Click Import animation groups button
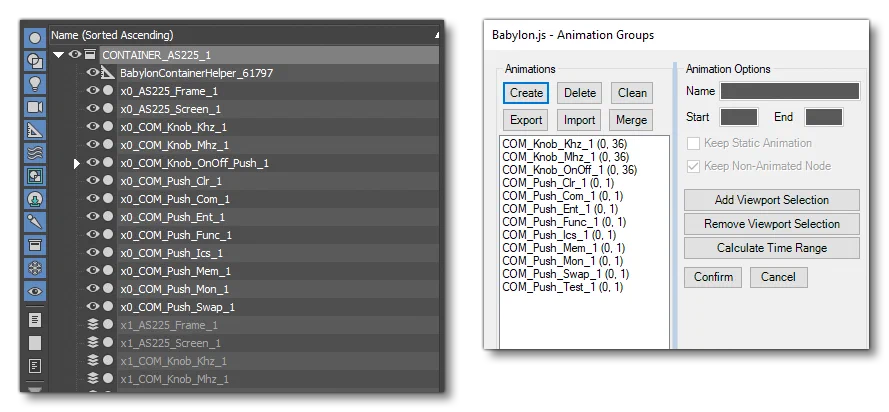Screen dimensions: 889x412 coord(579,120)
